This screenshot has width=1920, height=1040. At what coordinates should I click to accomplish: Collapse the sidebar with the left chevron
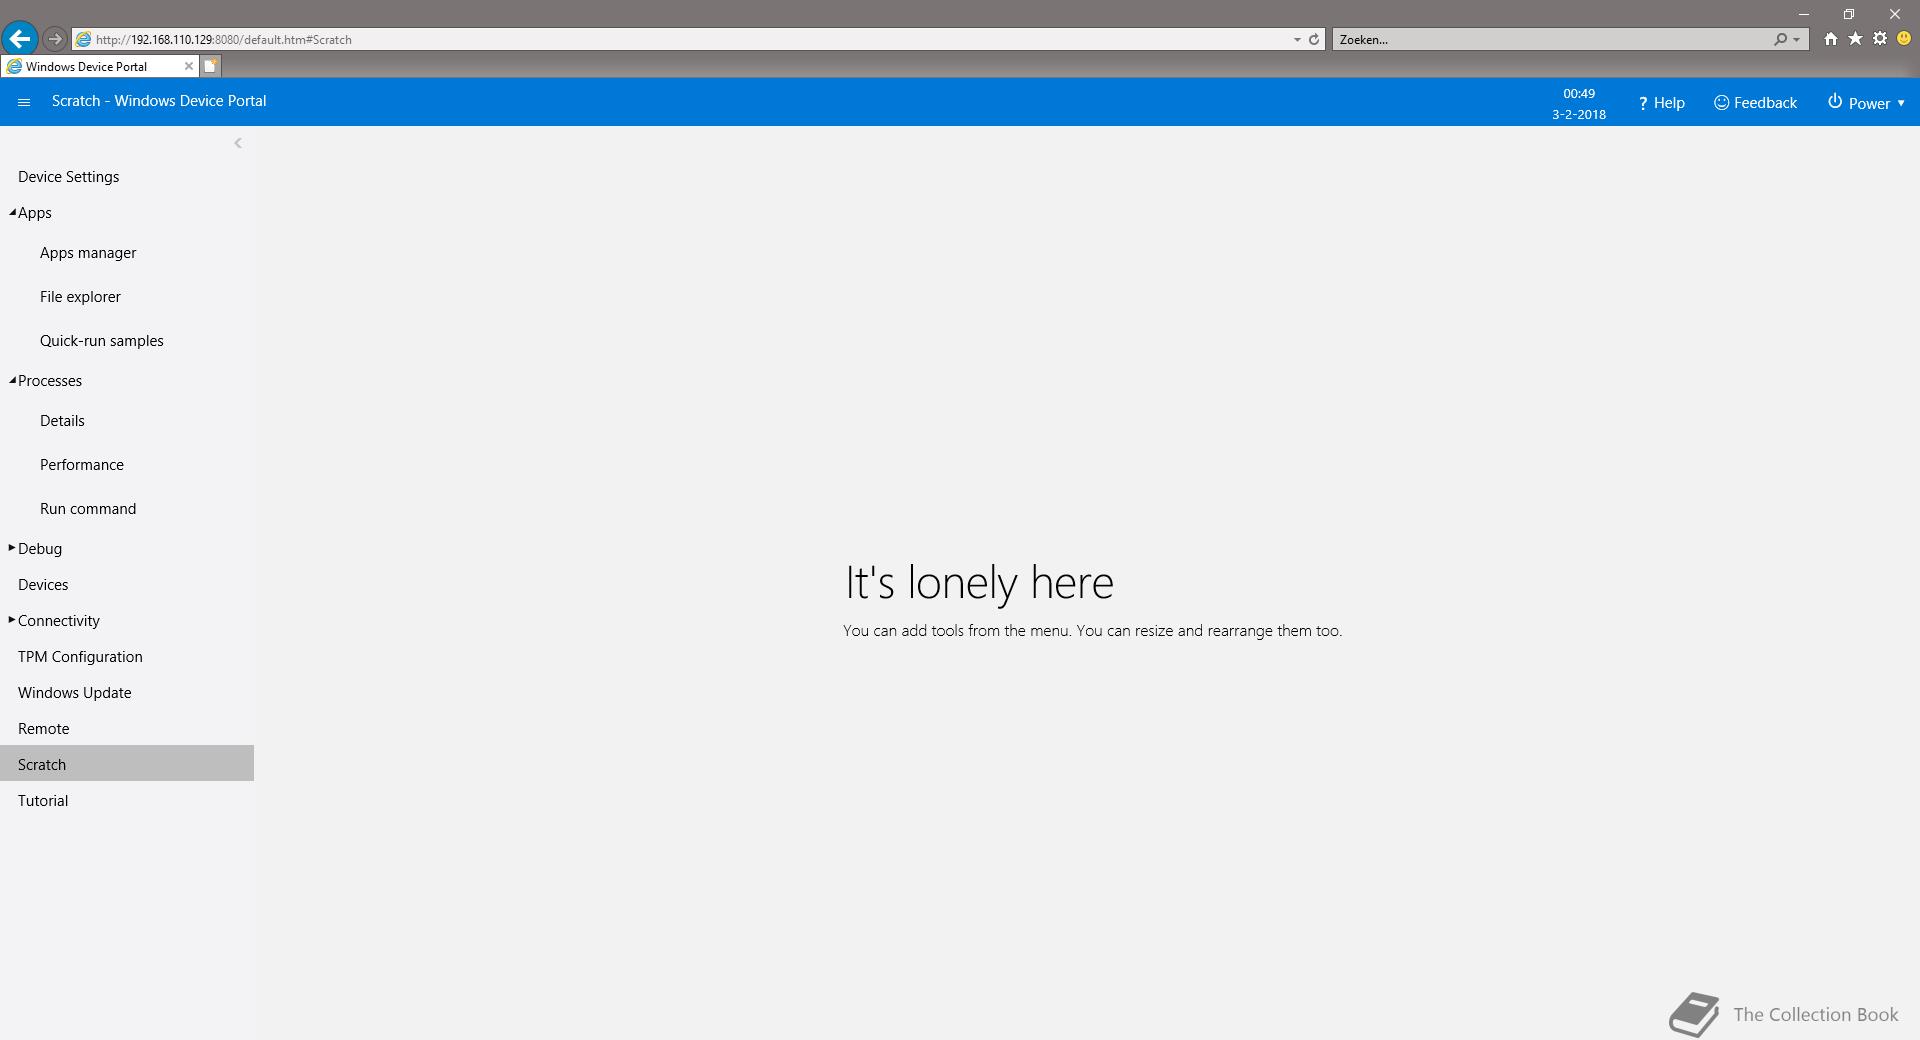tap(238, 143)
